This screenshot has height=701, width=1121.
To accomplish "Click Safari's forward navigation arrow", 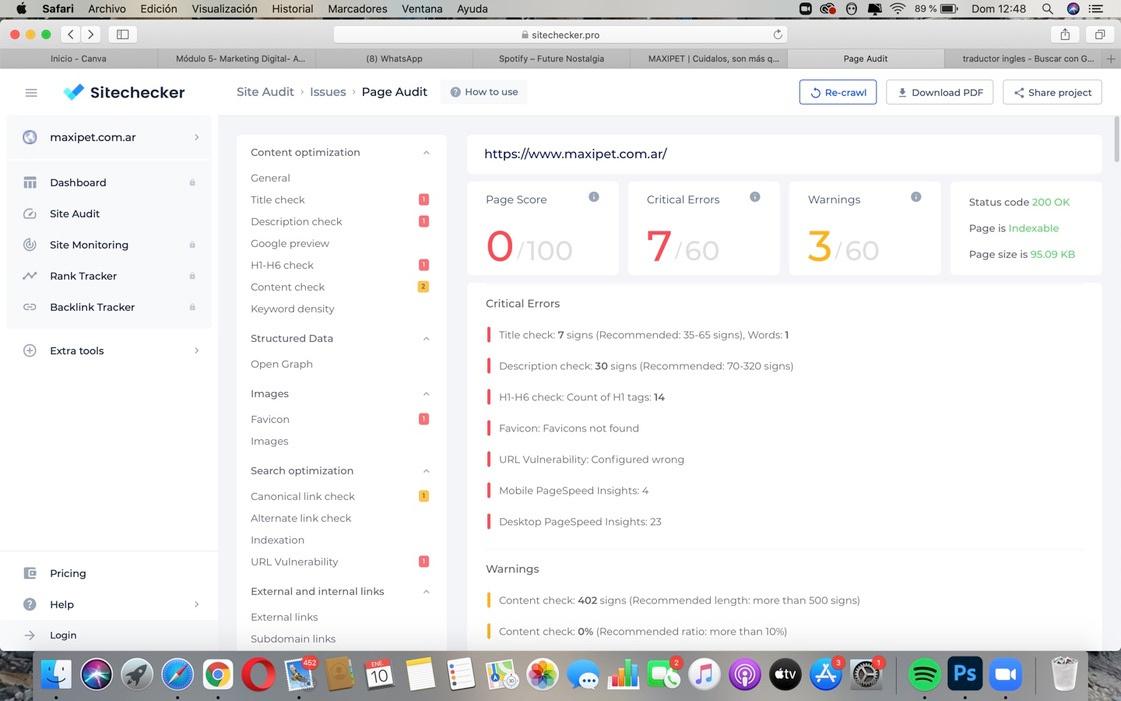I will (90, 34).
